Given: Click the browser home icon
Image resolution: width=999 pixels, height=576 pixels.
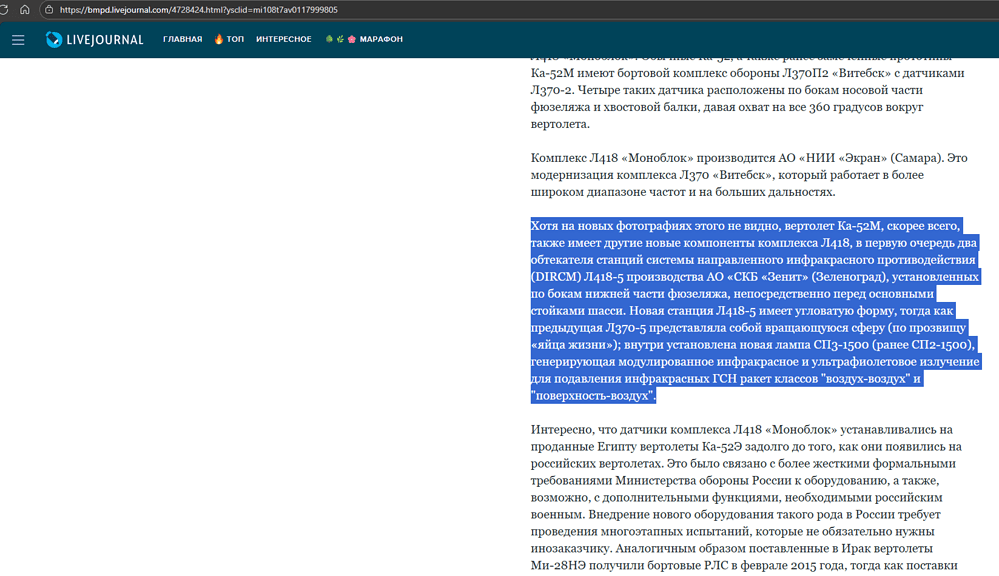Looking at the screenshot, I should tap(25, 10).
